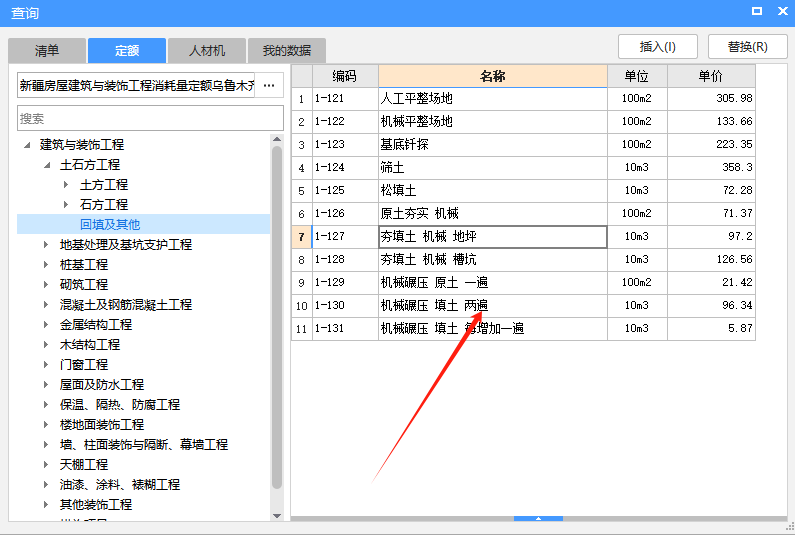Expand the 金属结构工程 node
Image resolution: width=795 pixels, height=538 pixels.
tap(46, 325)
